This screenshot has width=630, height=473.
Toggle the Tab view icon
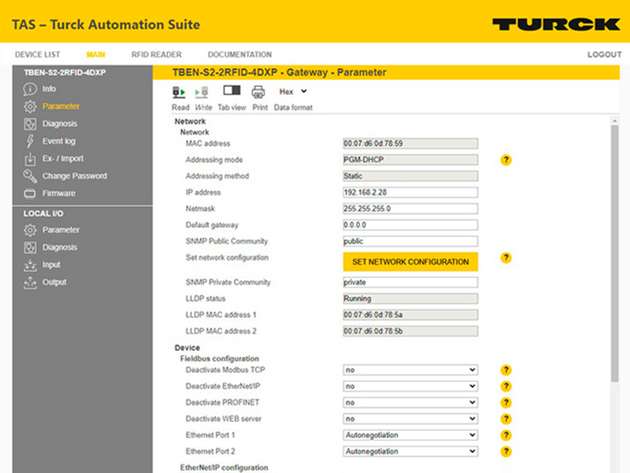click(x=232, y=90)
